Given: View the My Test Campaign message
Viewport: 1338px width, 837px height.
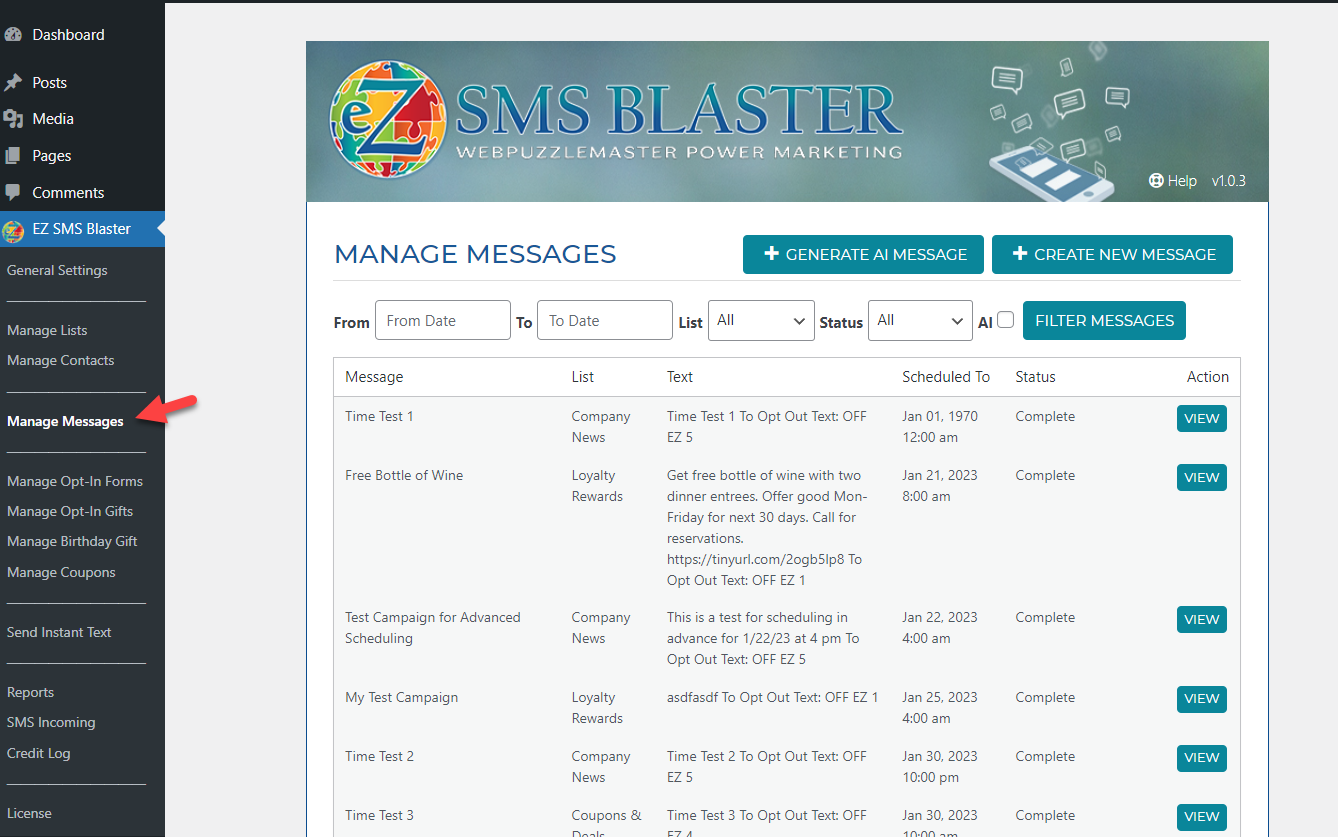Looking at the screenshot, I should coord(1201,699).
